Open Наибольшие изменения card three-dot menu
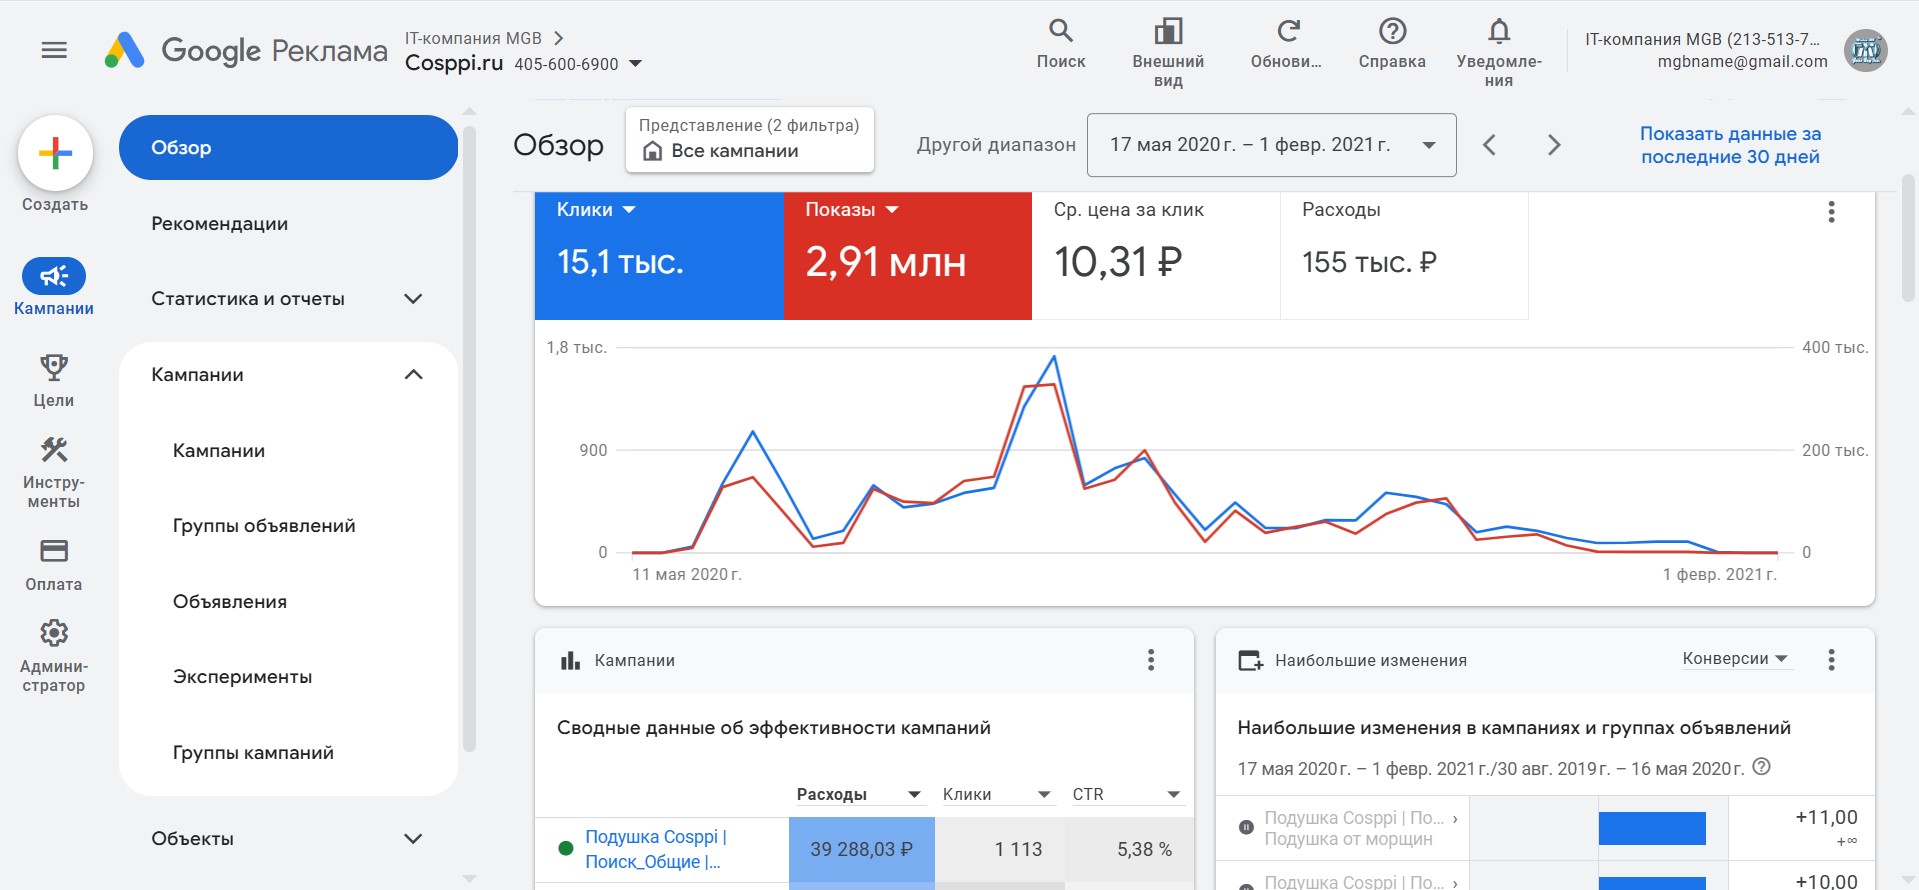The height and width of the screenshot is (890, 1919). 1831,660
